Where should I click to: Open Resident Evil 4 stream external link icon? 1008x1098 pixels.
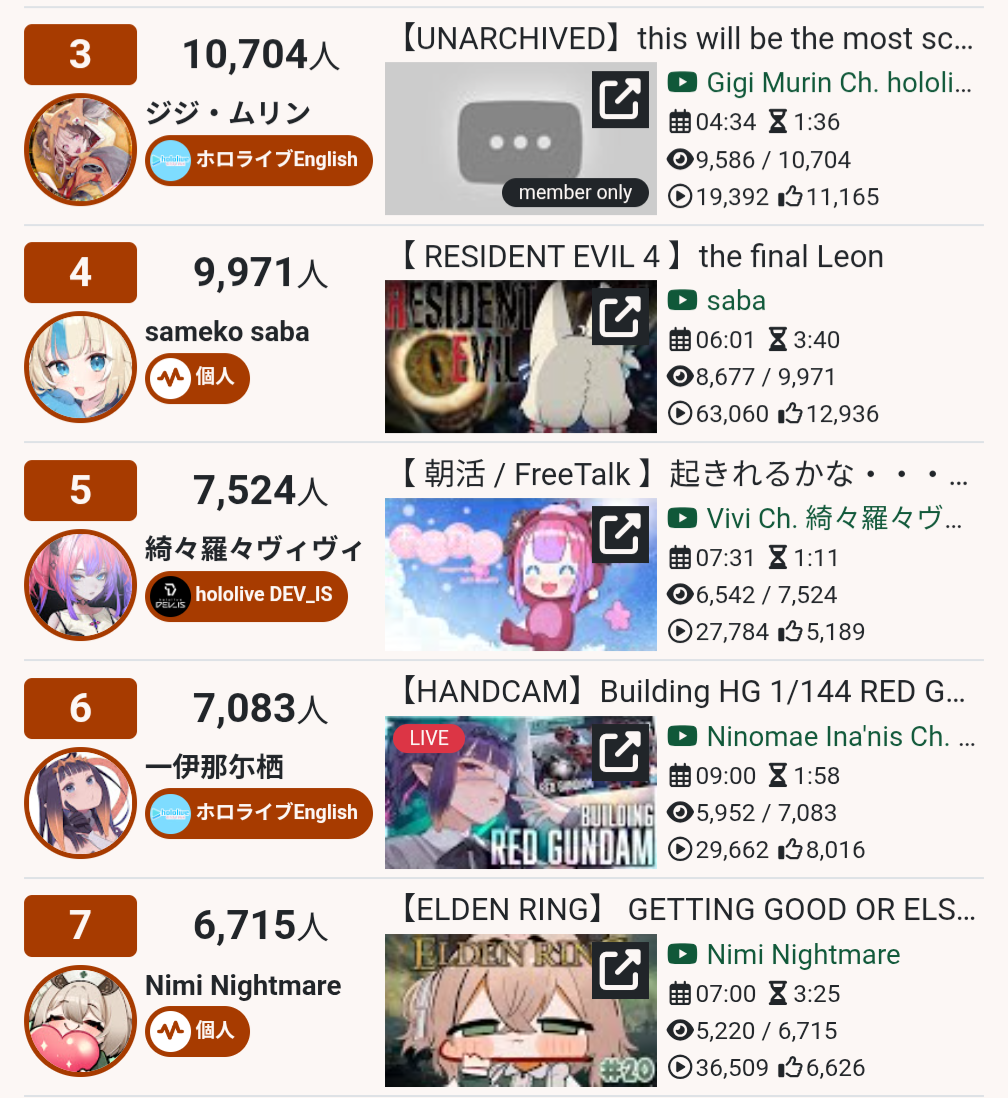(620, 317)
